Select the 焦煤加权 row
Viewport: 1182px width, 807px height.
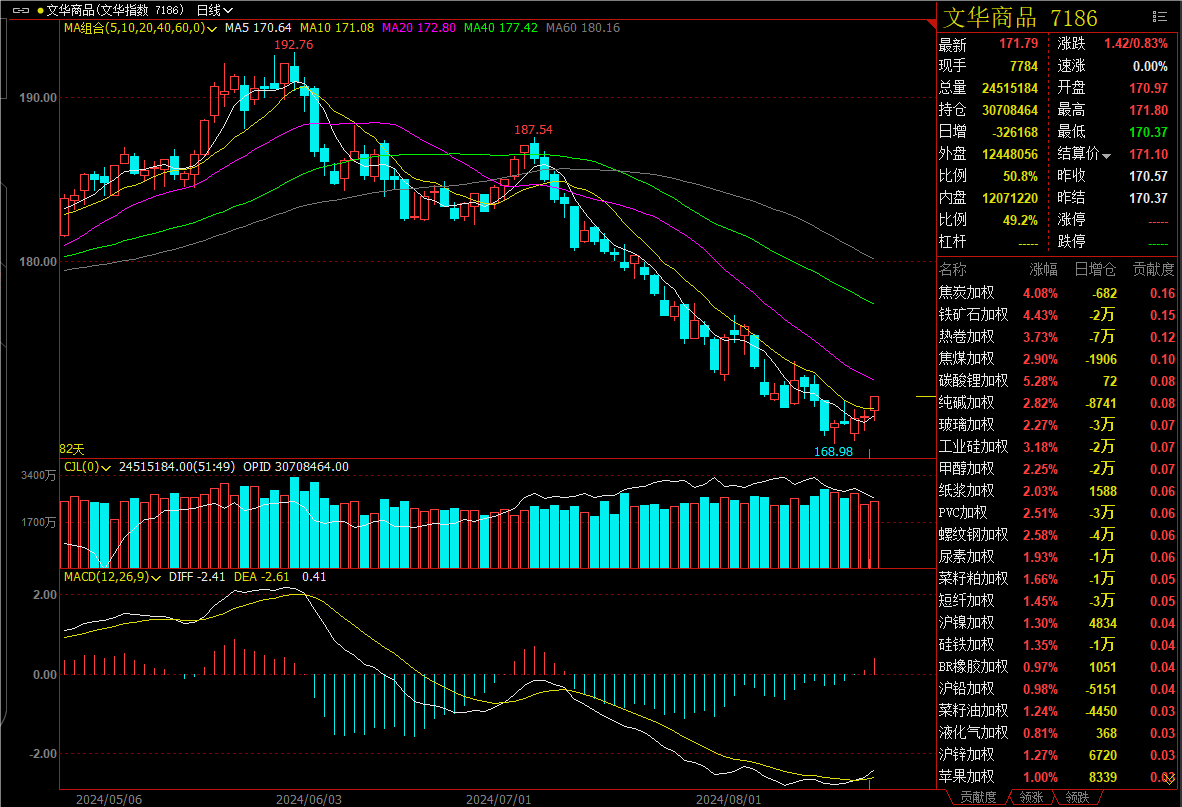click(1057, 359)
